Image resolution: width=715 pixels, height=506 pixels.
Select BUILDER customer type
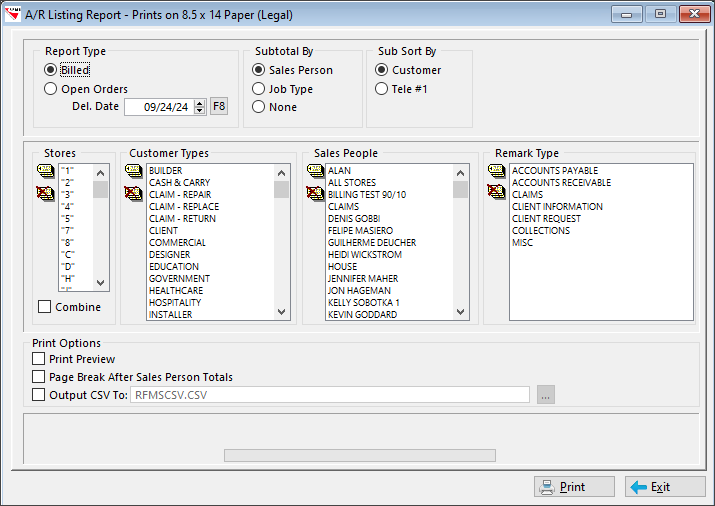click(x=165, y=170)
